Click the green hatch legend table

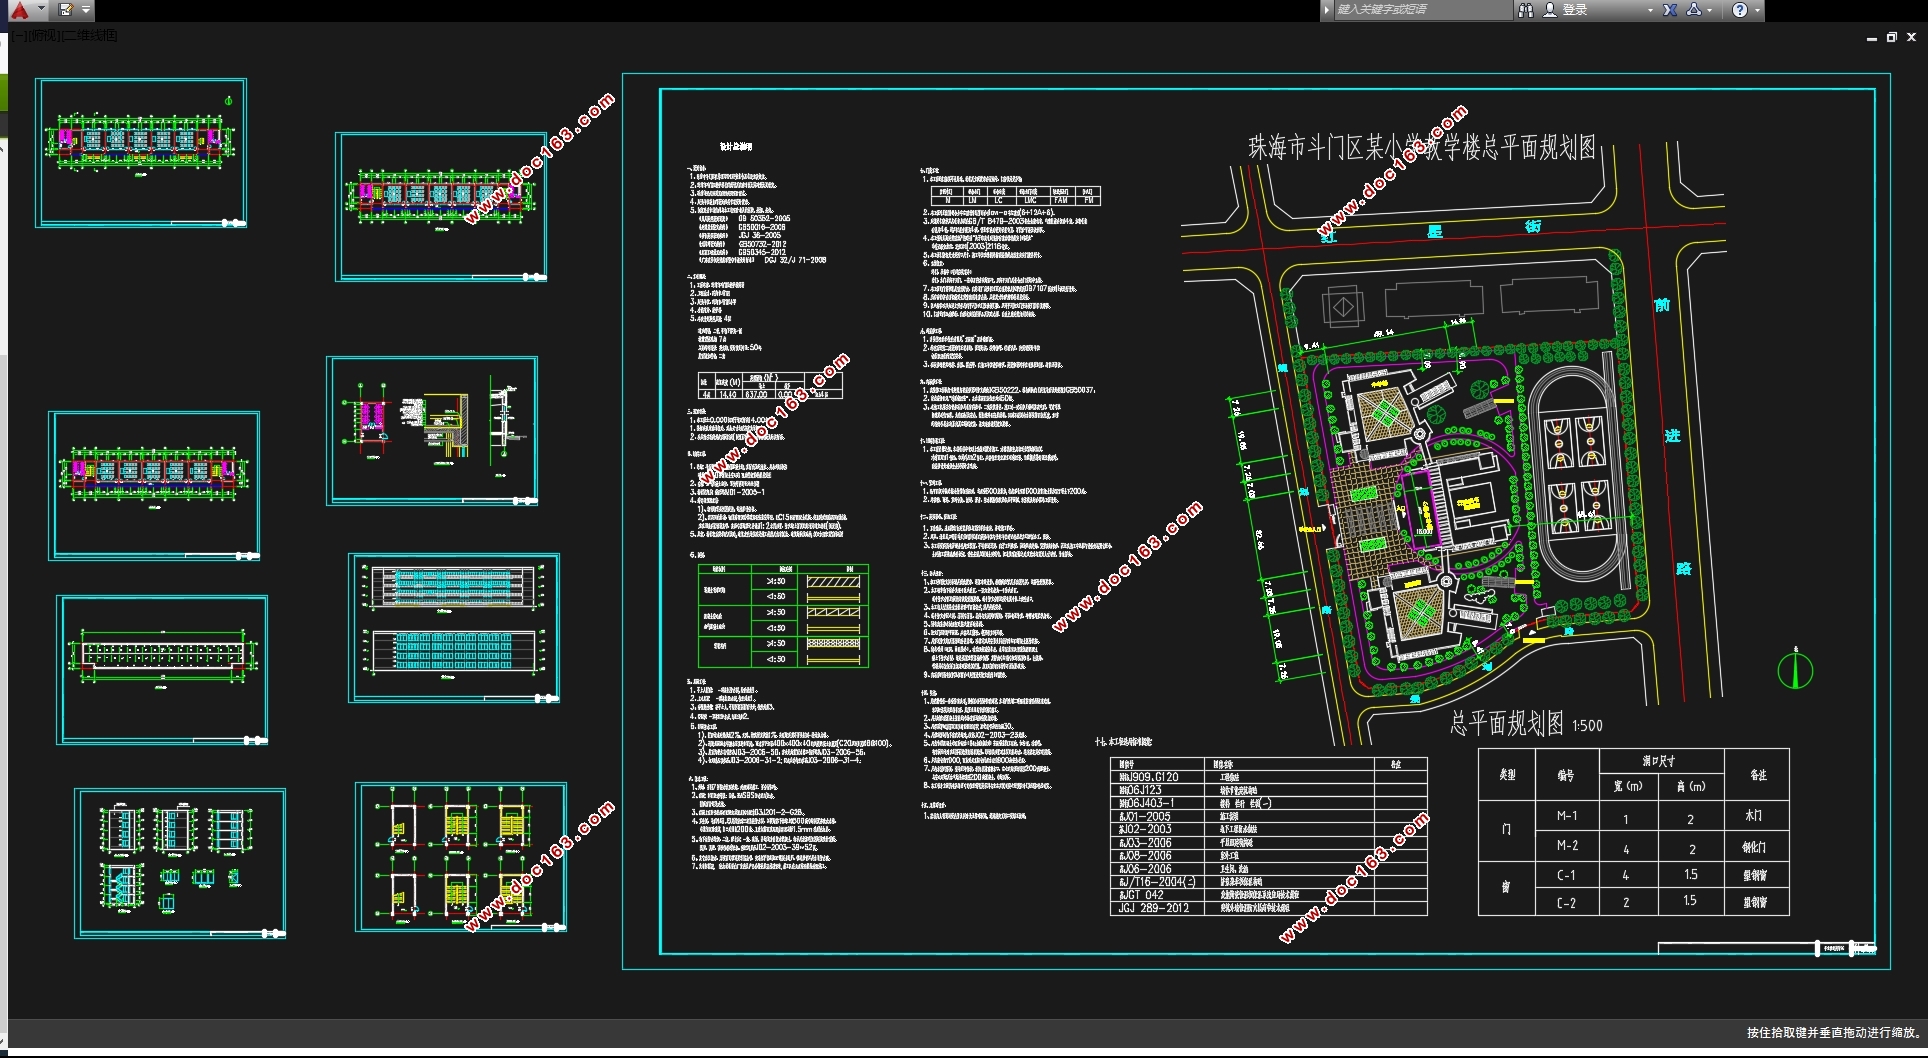(x=783, y=616)
